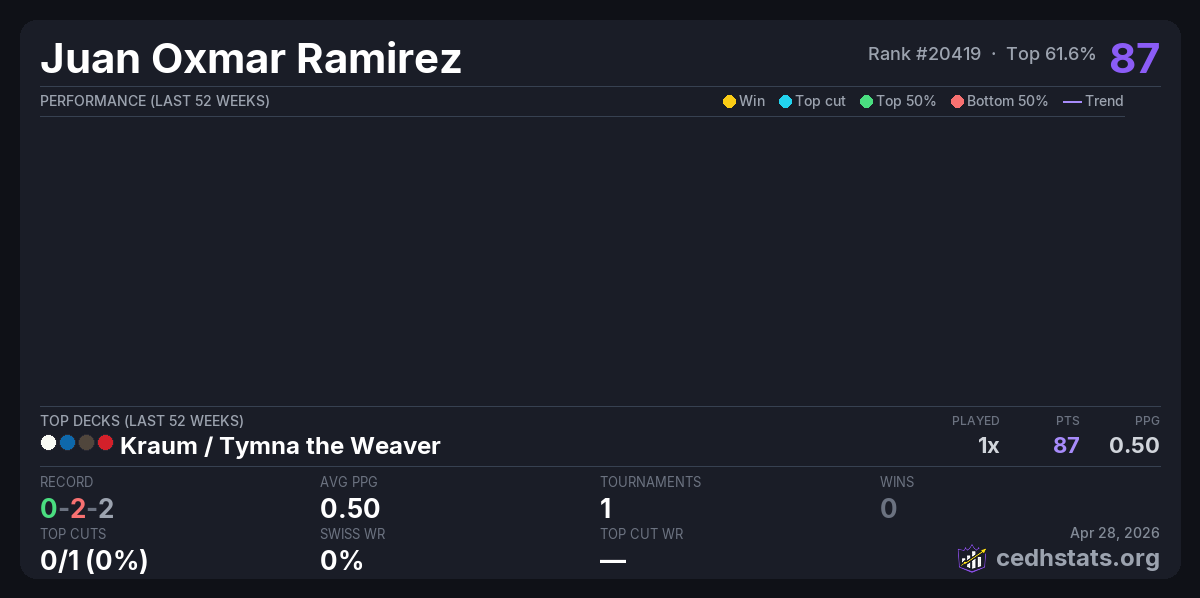This screenshot has width=1200, height=598.
Task: Click the large purple 87 score in header
Action: tap(1134, 58)
